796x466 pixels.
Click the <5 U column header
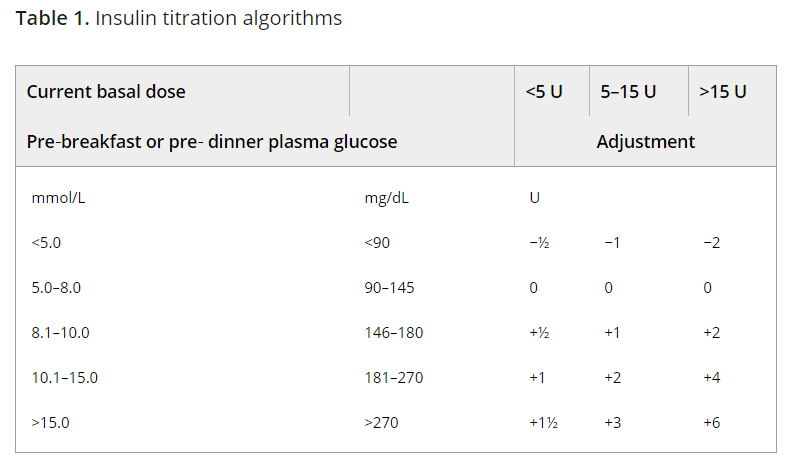544,92
